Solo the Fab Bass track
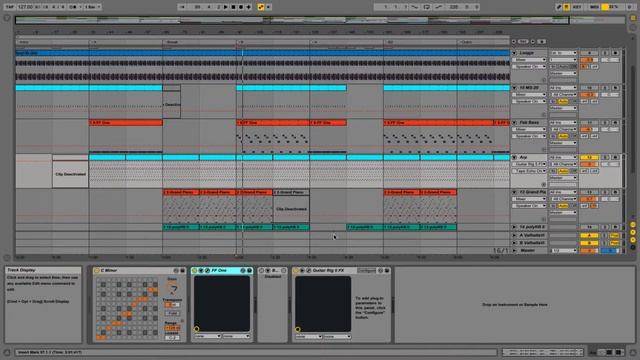This screenshot has width=640, height=360. [605, 122]
